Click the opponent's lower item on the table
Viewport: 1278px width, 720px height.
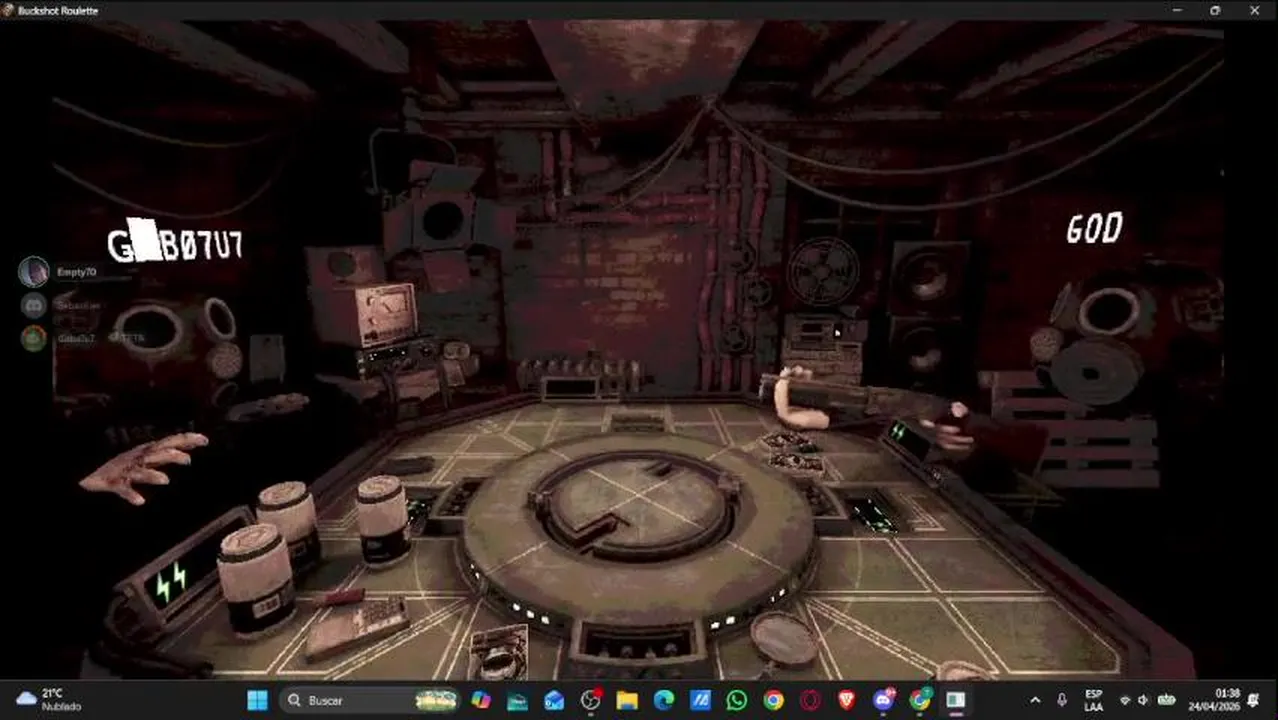pos(796,463)
